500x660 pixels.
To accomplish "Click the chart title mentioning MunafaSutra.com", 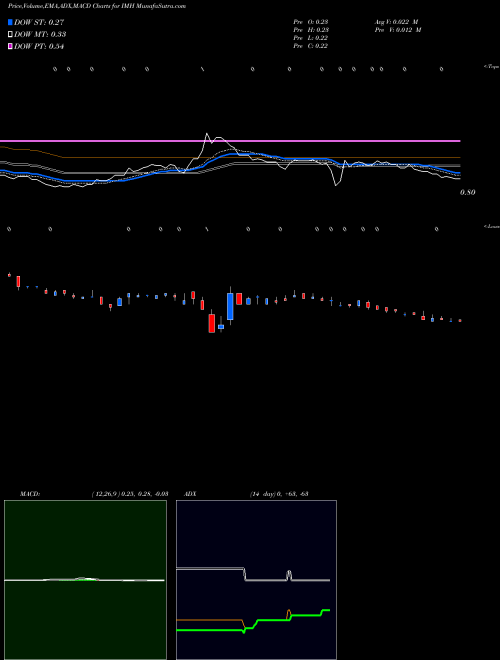I will pos(97,6).
